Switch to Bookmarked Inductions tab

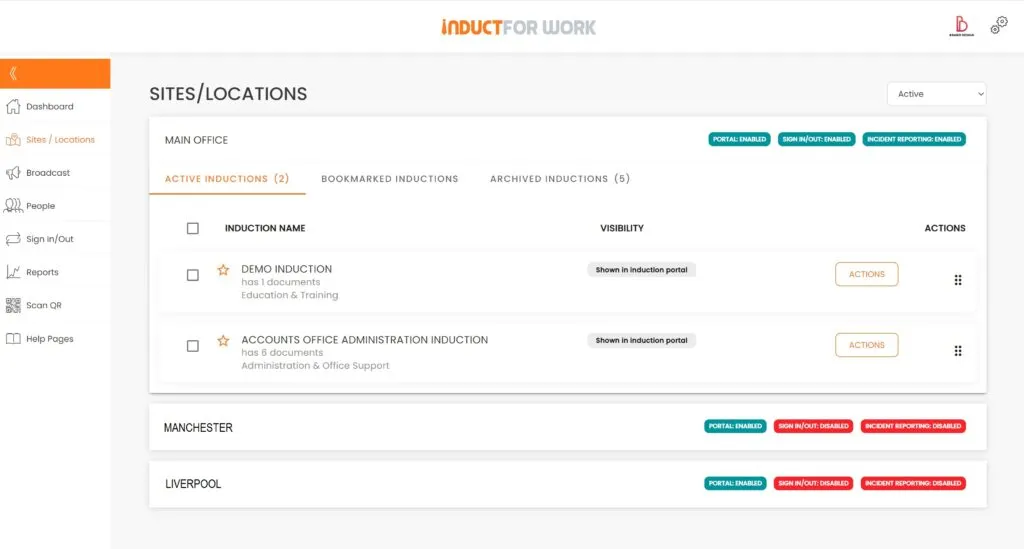[390, 179]
